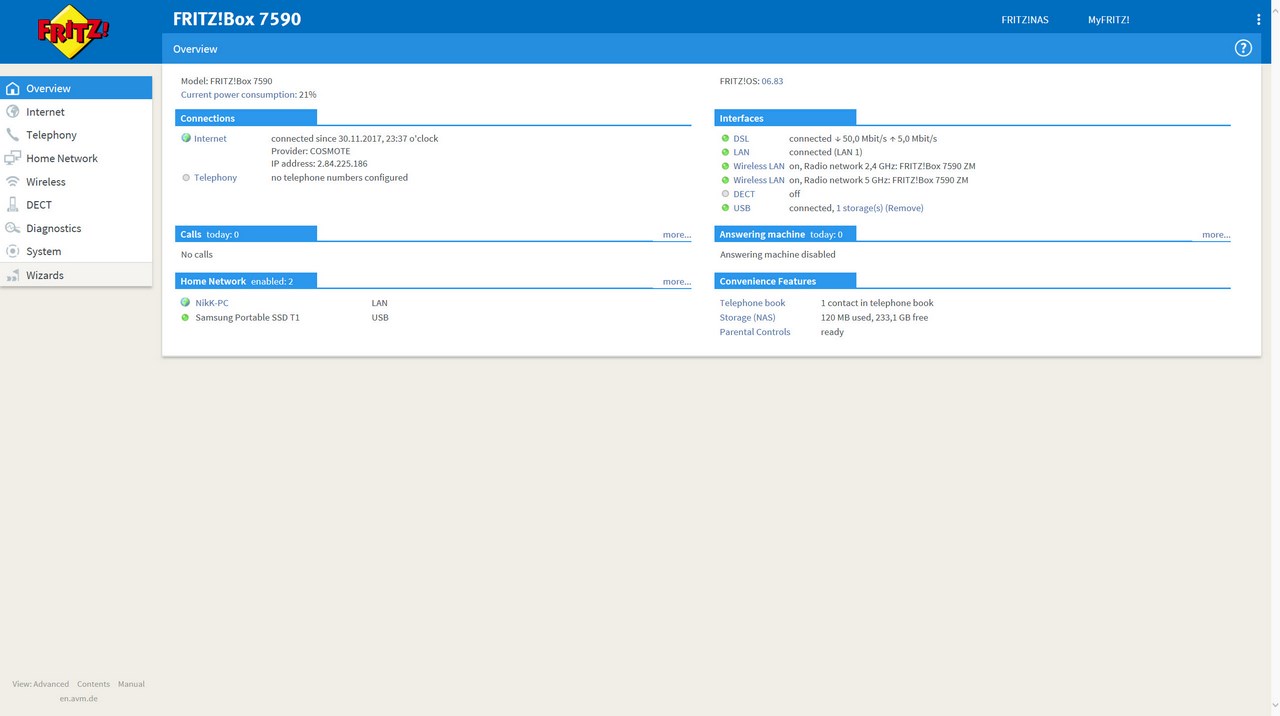Switch View: Advanced in footer
The height and width of the screenshot is (716, 1280).
click(x=41, y=684)
